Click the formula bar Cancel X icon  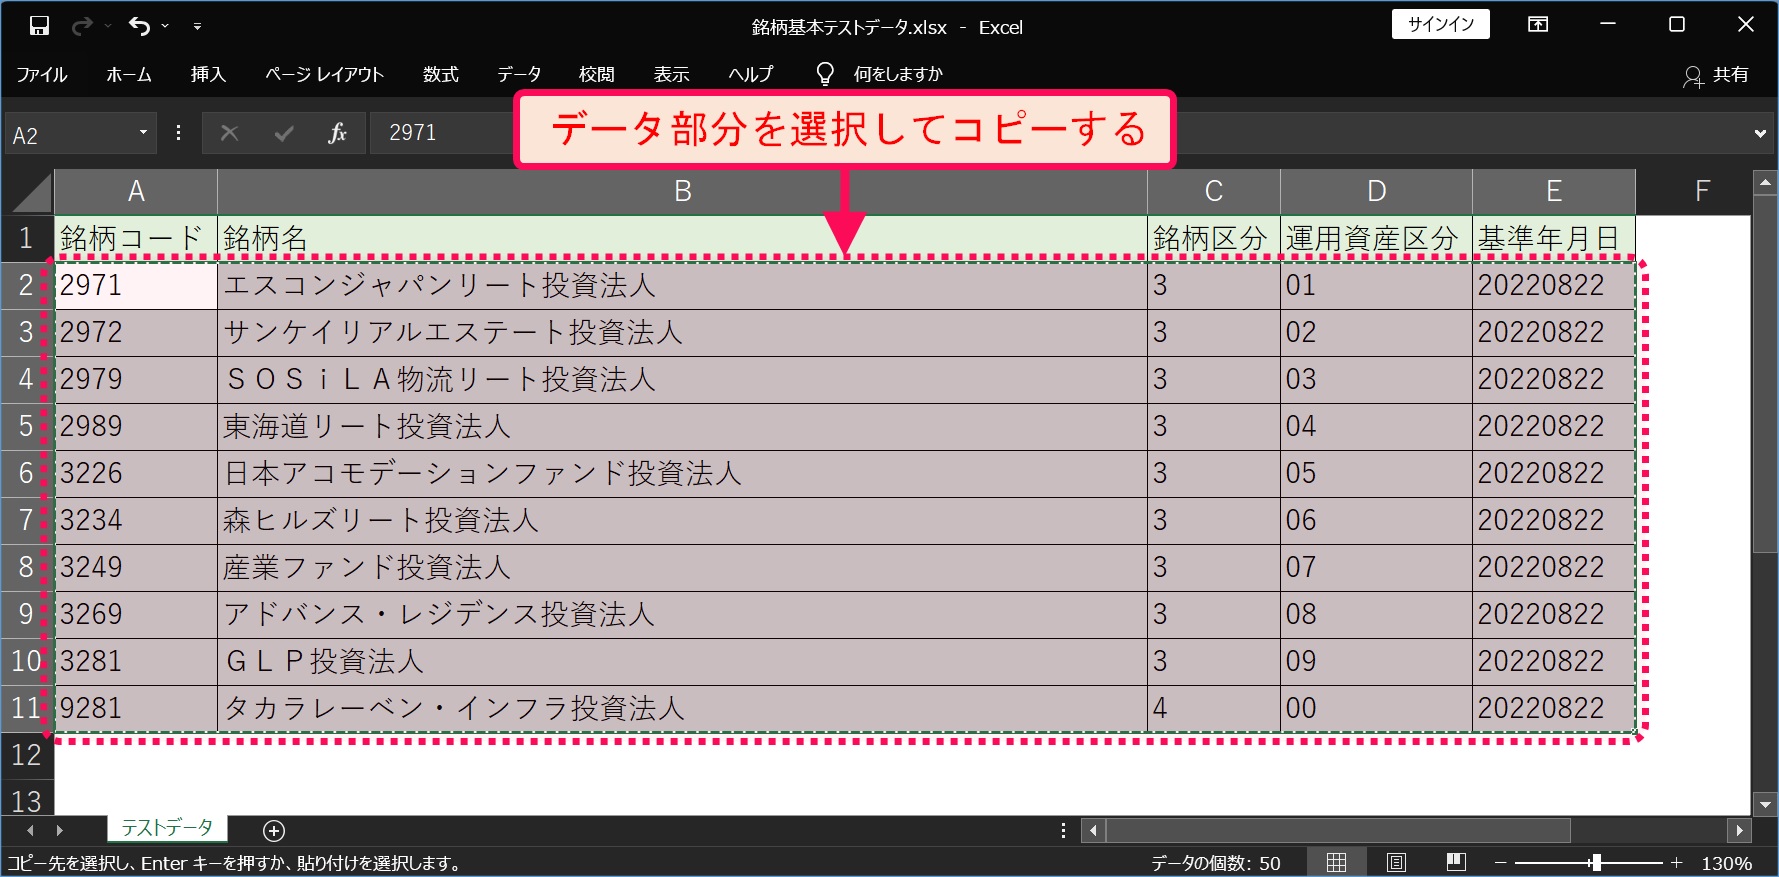[x=229, y=133]
